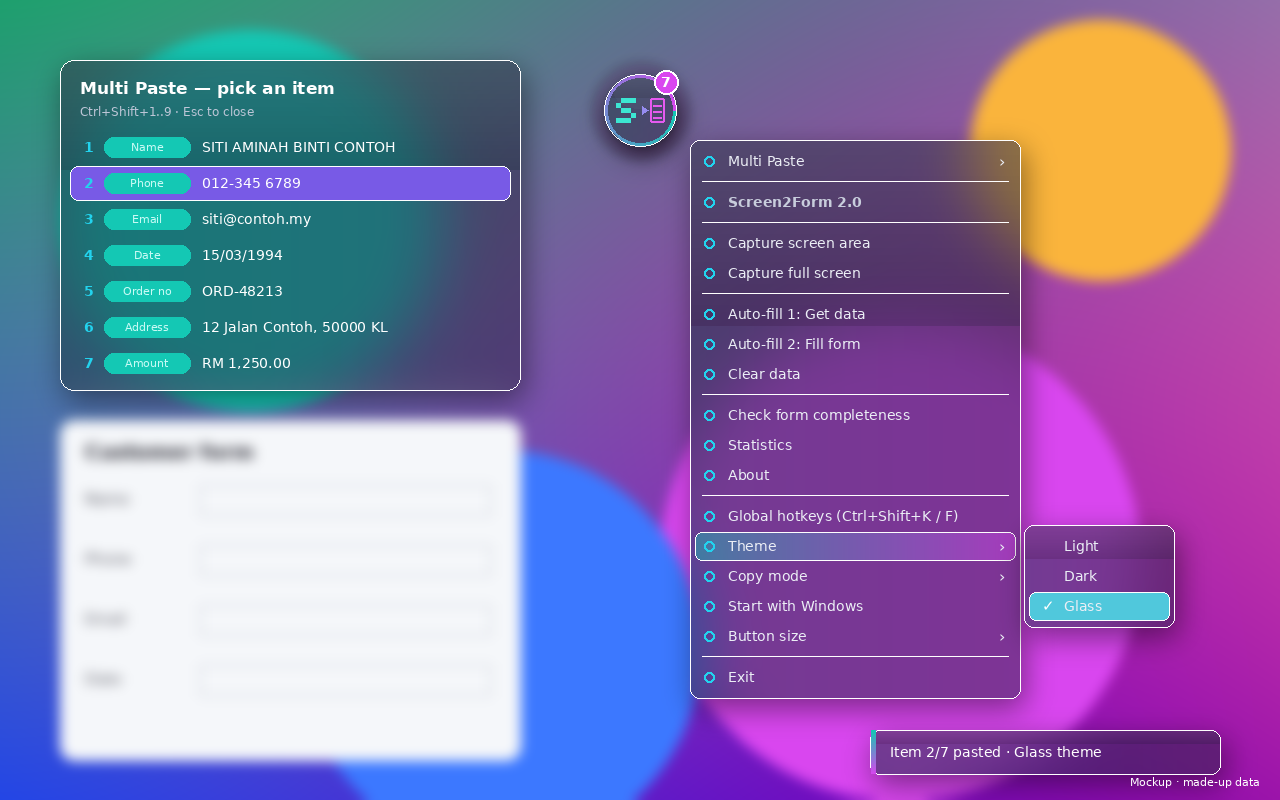Select the Dark theme
1280x800 pixels.
1099,576
